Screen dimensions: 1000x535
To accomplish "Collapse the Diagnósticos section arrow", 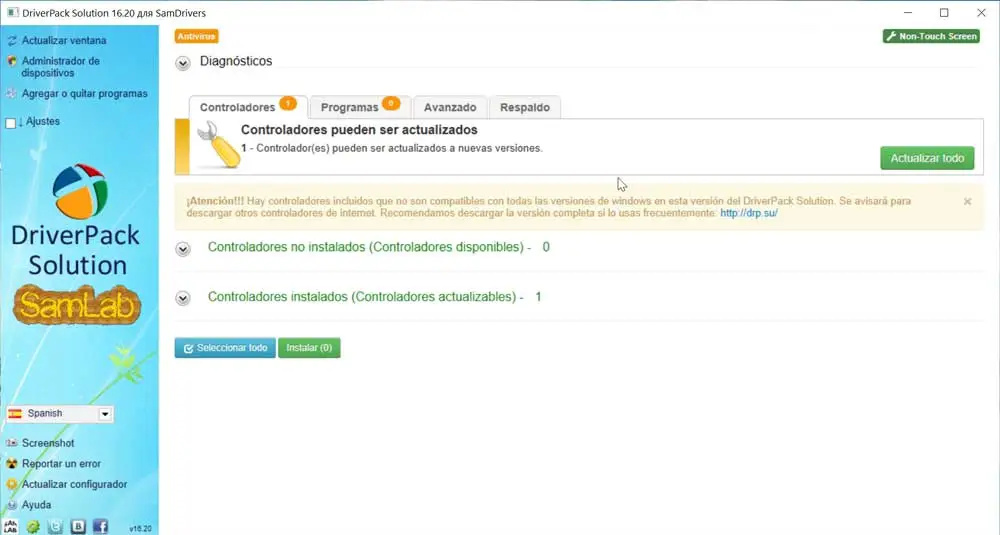I will [x=183, y=63].
